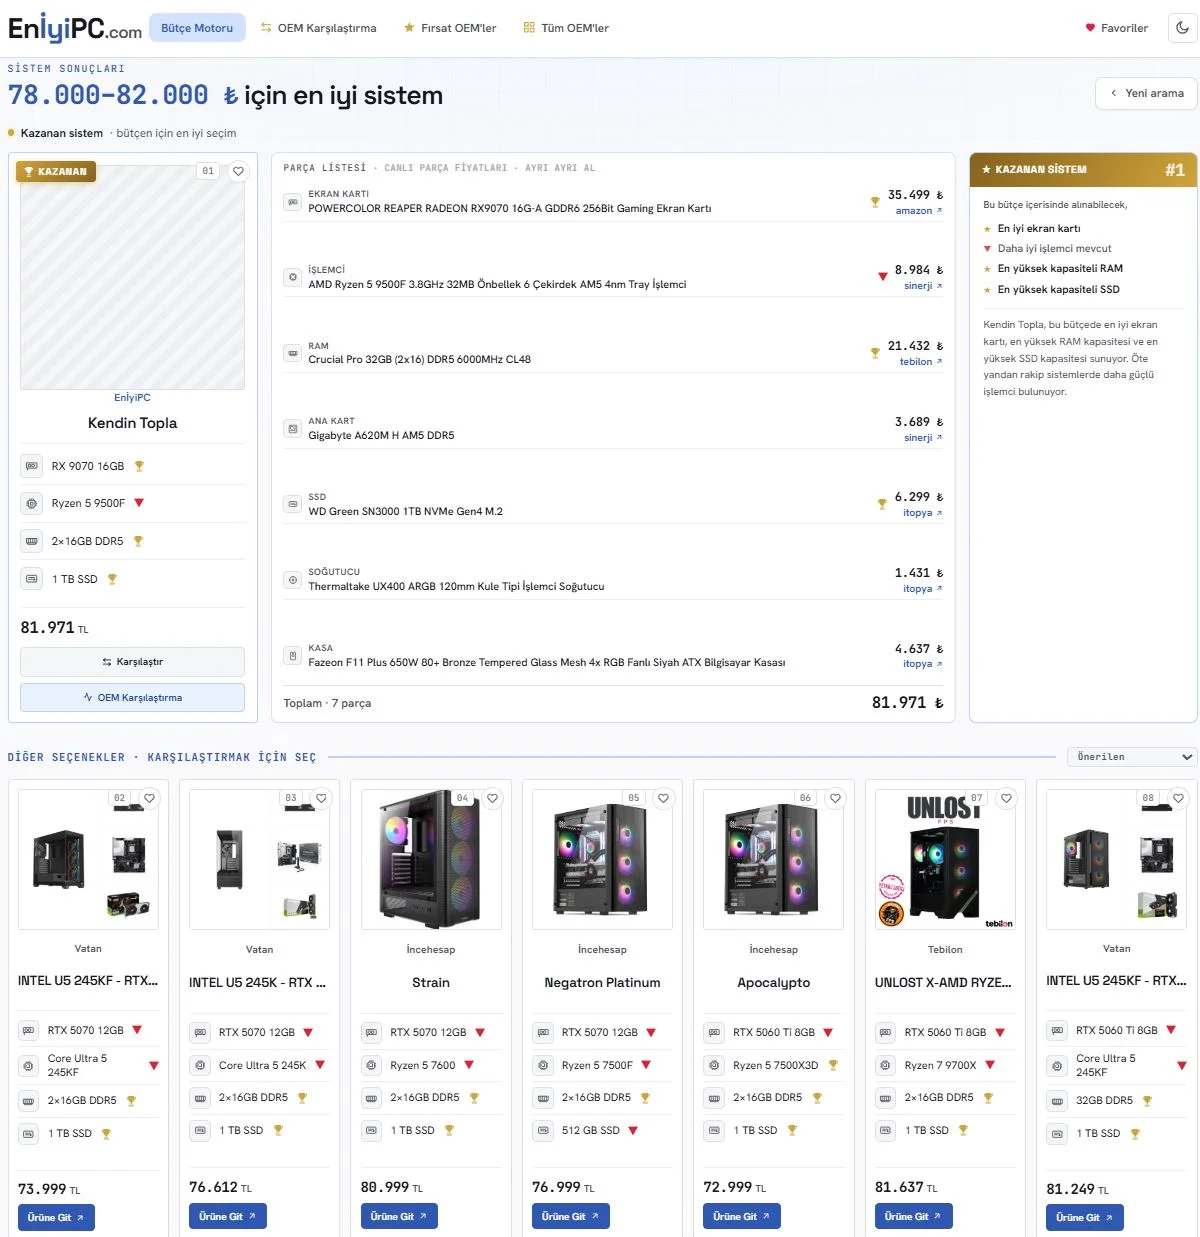The width and height of the screenshot is (1200, 1237).
Task: Click Karşılaştır button on winner card
Action: (132, 662)
